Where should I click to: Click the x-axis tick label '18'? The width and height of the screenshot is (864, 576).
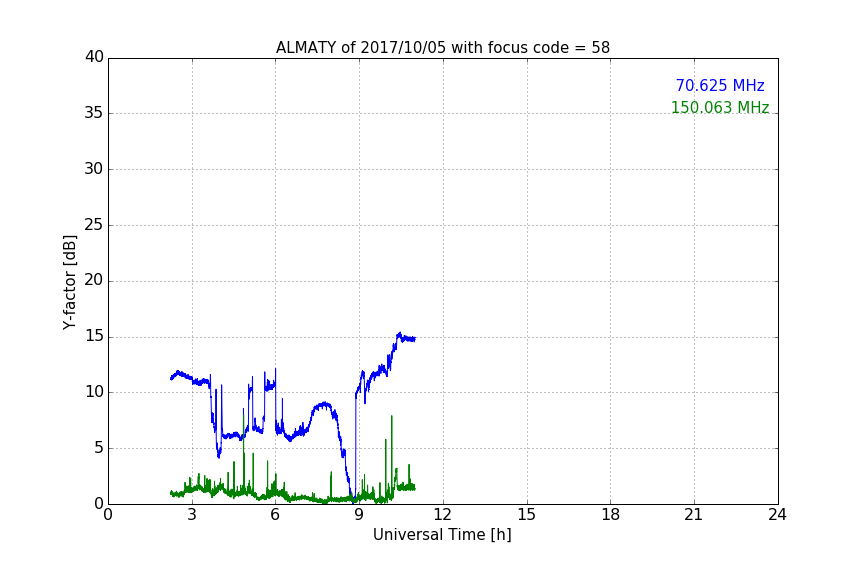(611, 515)
